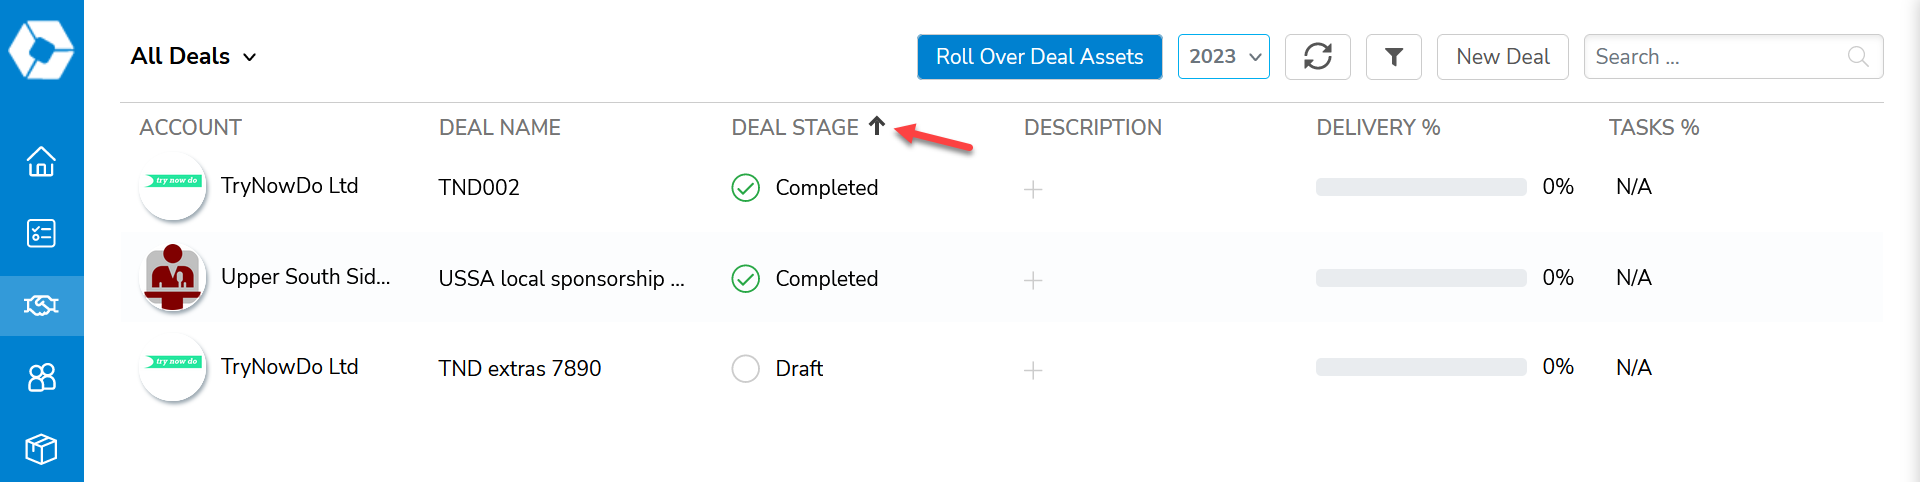Click the New Deal button

pyautogui.click(x=1503, y=57)
